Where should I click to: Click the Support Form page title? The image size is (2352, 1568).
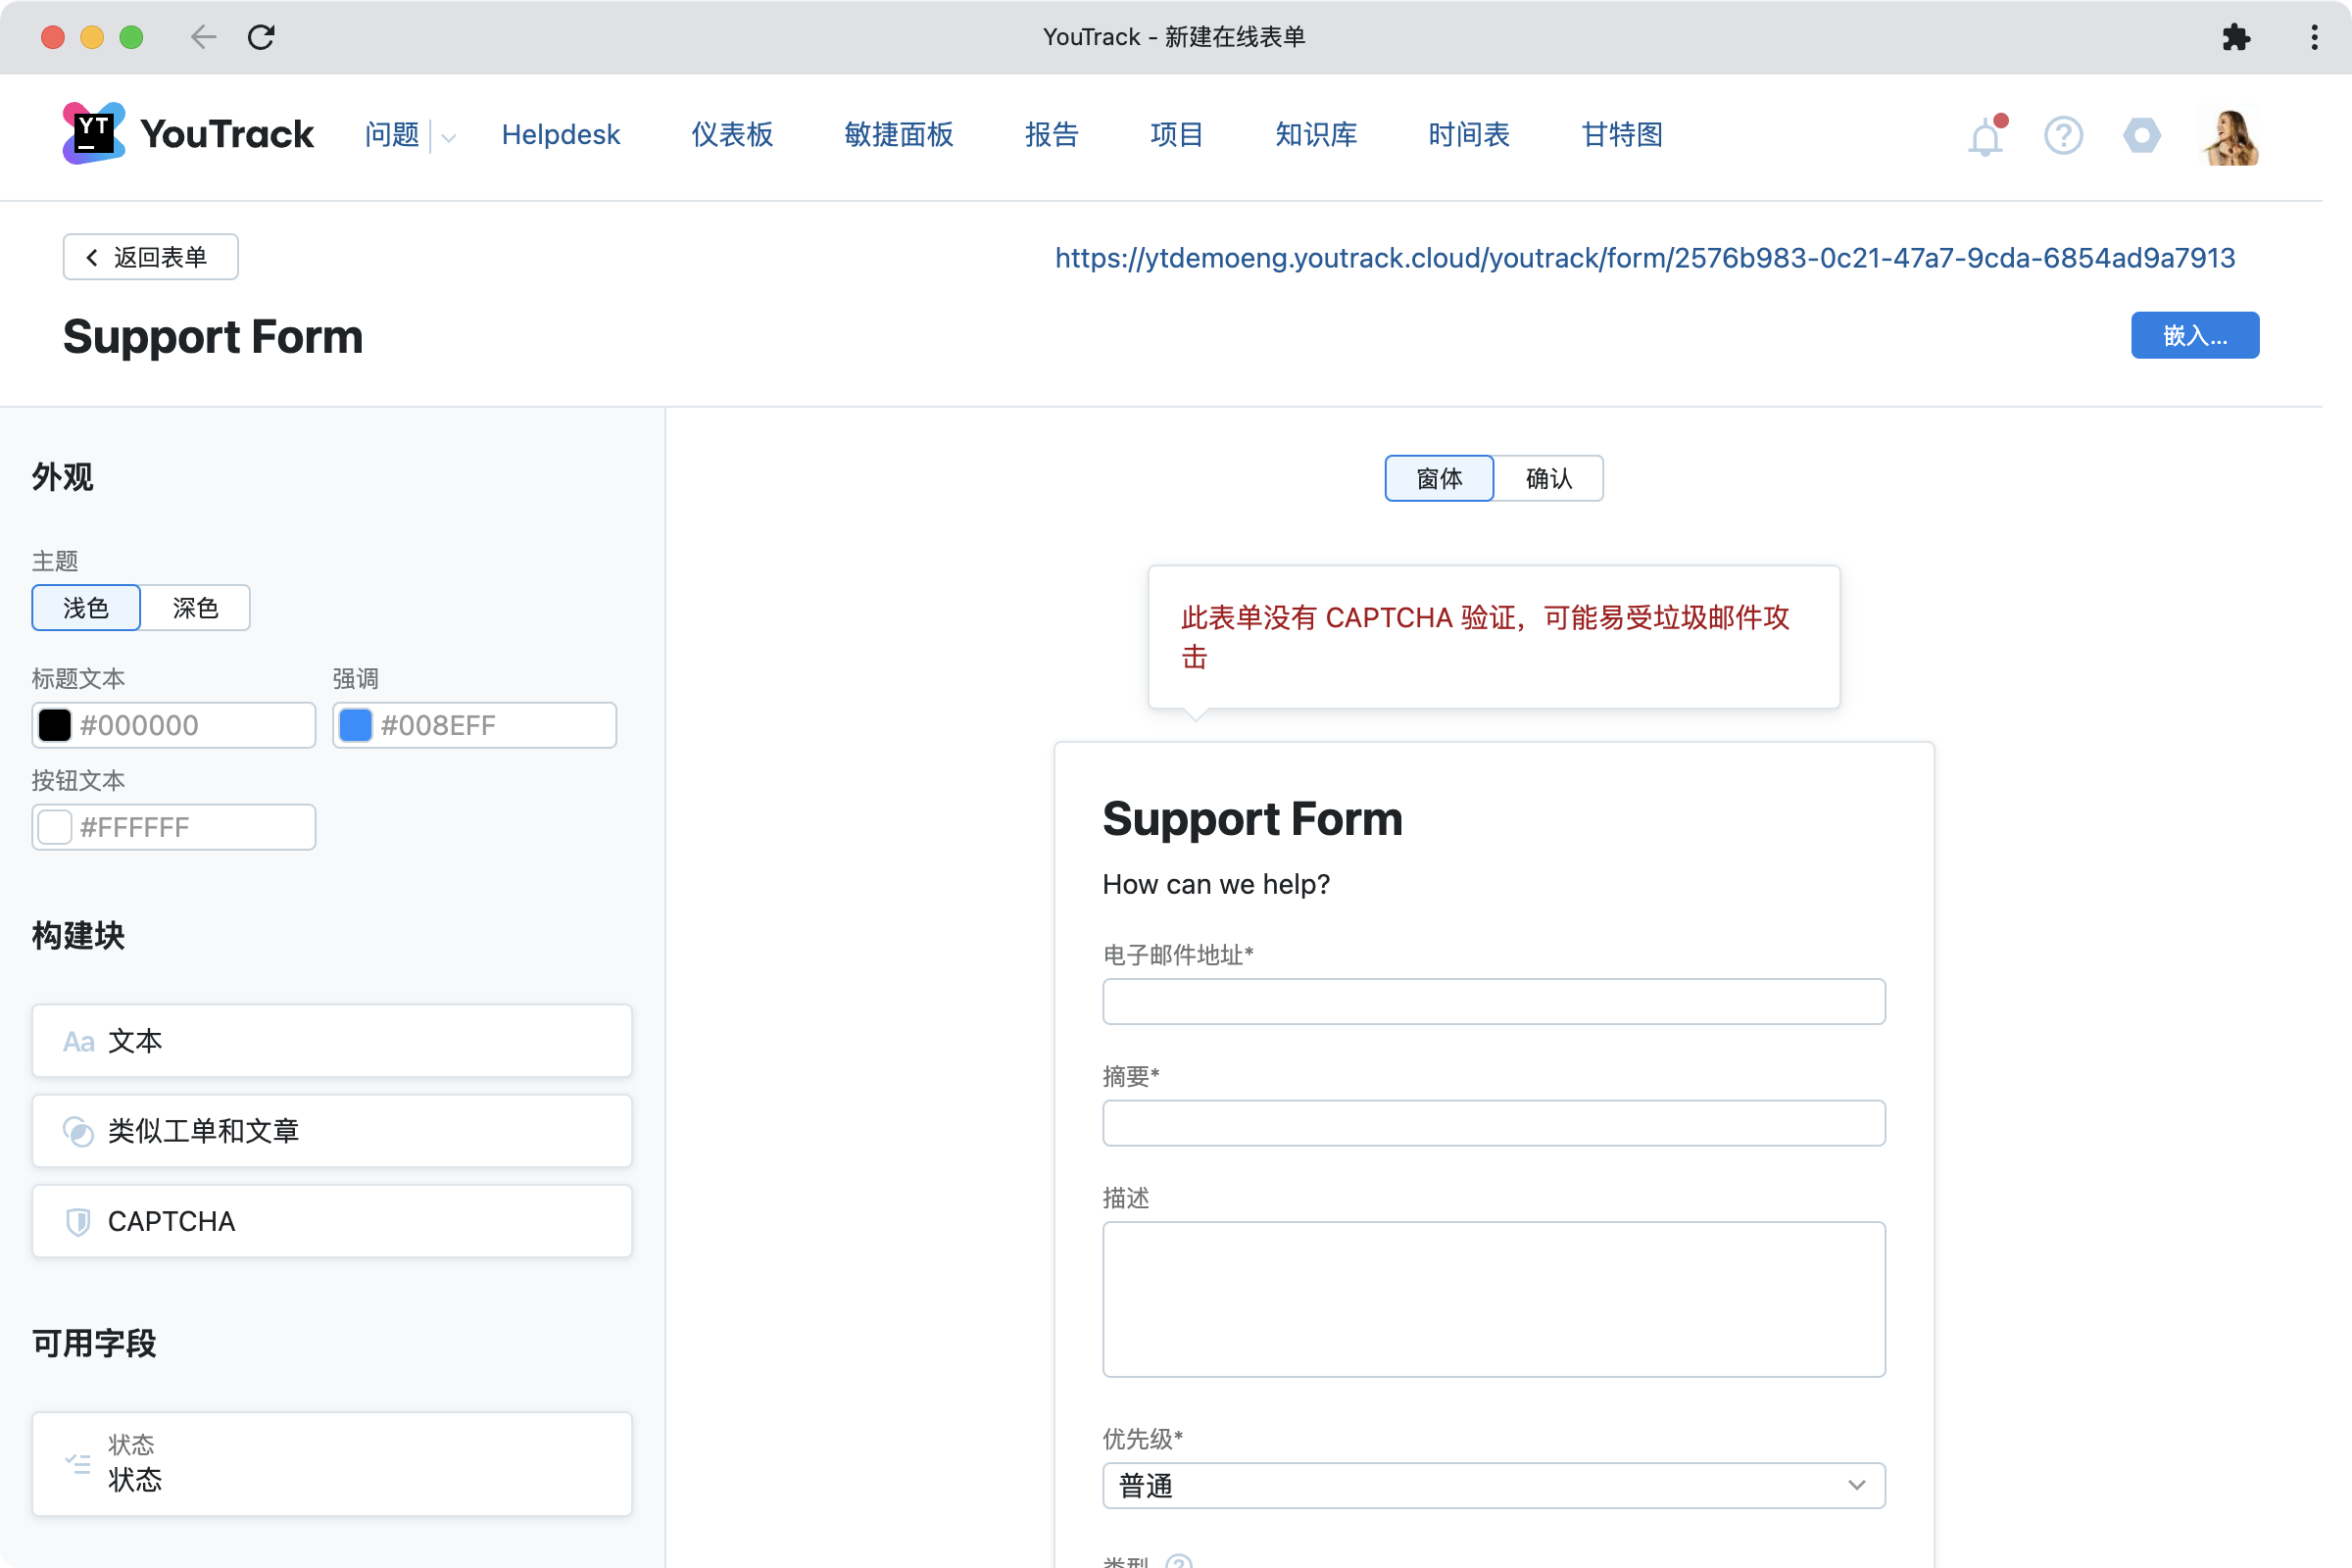point(213,337)
